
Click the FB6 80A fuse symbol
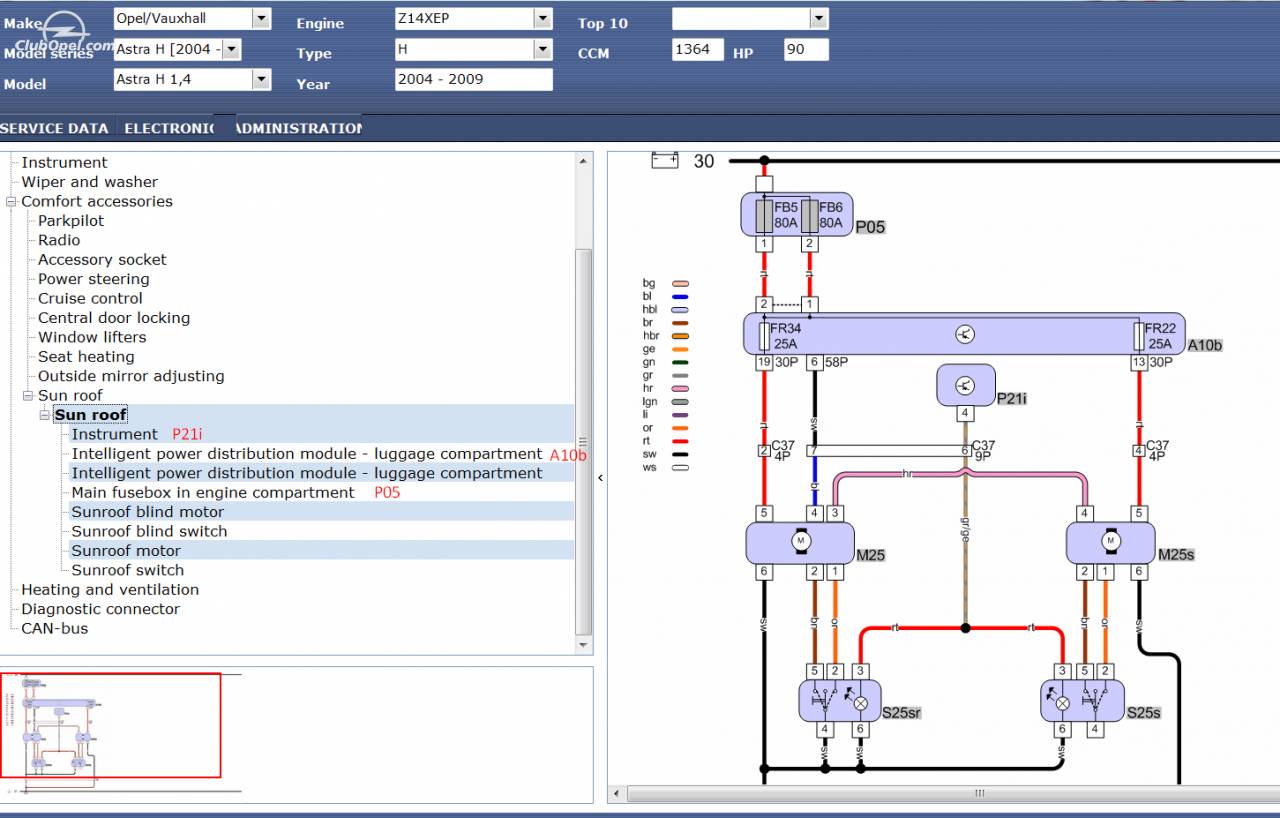[809, 215]
